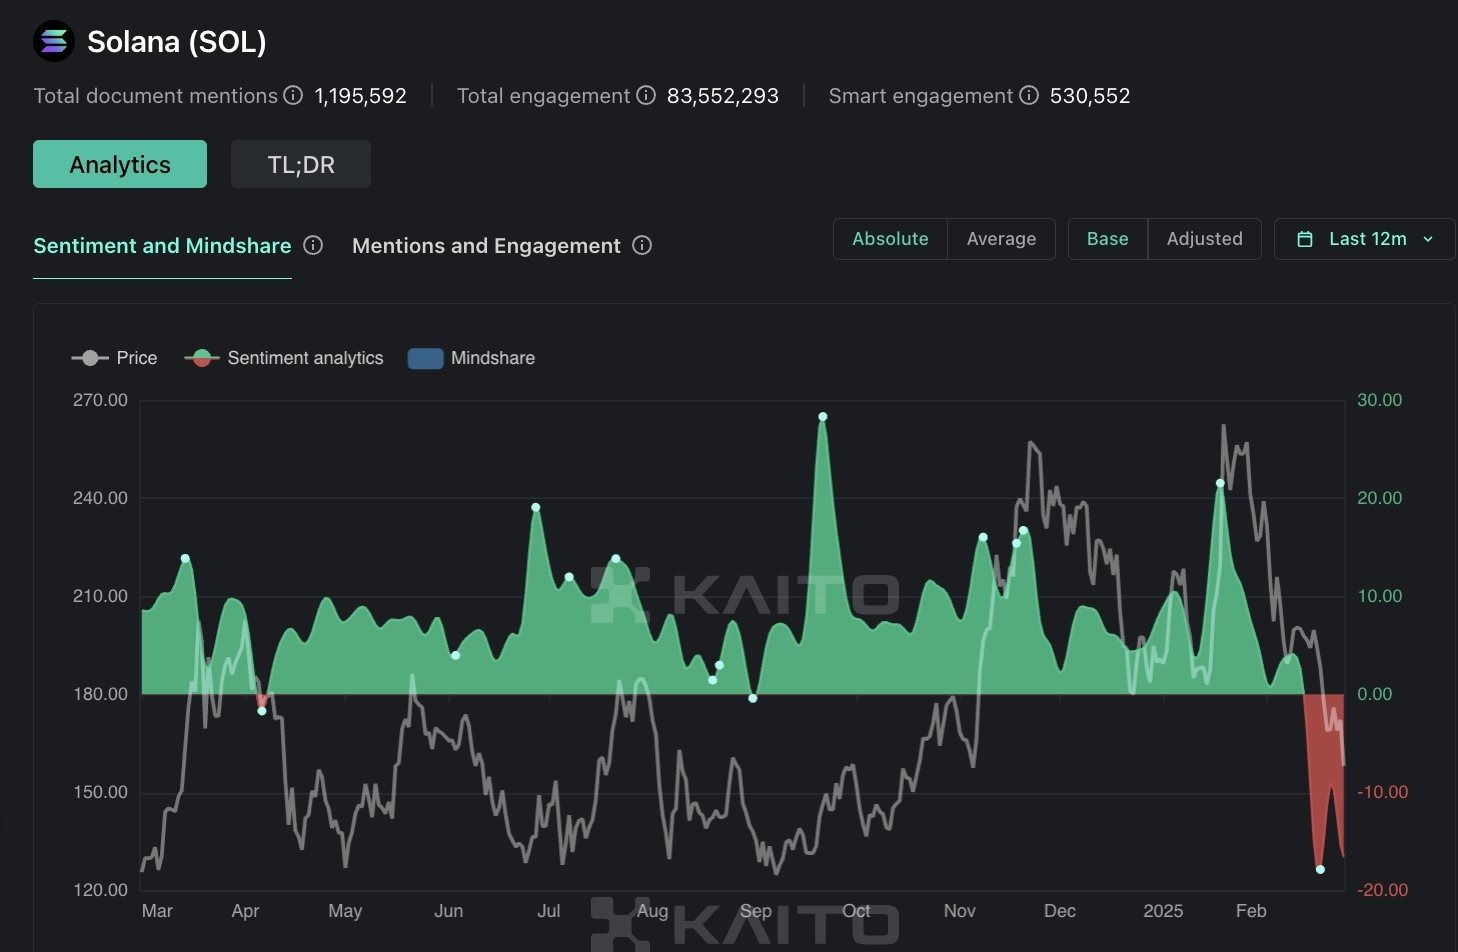
Task: Click info icon beside Smart engagement
Action: tap(1029, 95)
